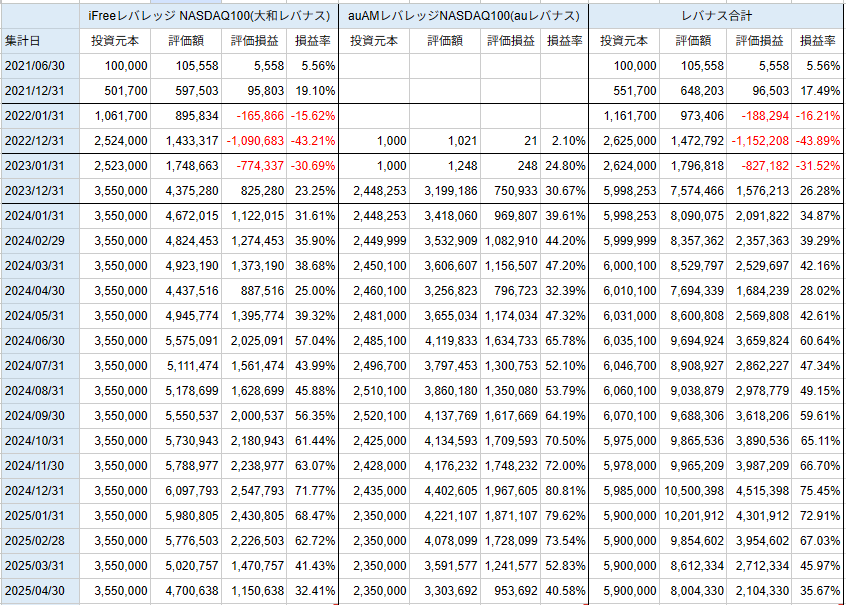
Task: Select date cell 2025/02/28
Action: [40, 541]
